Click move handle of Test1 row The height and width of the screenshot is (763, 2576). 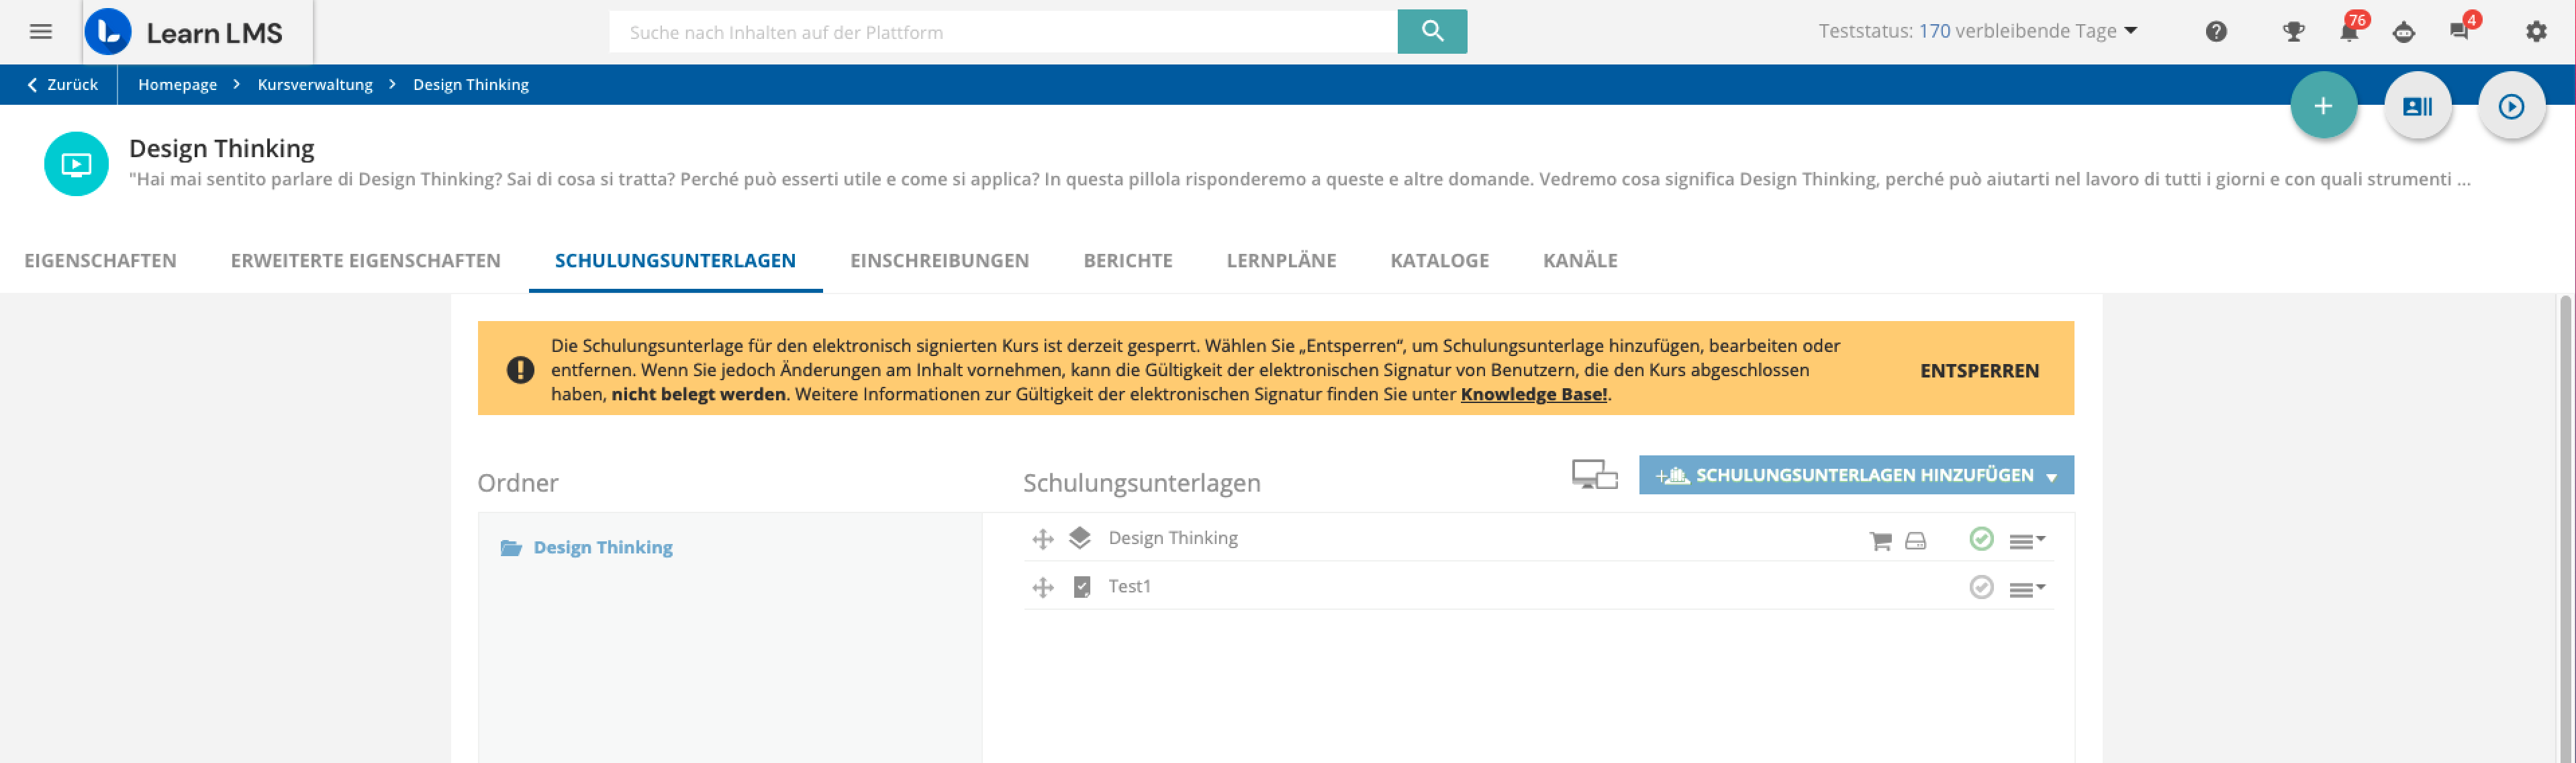click(x=1043, y=587)
